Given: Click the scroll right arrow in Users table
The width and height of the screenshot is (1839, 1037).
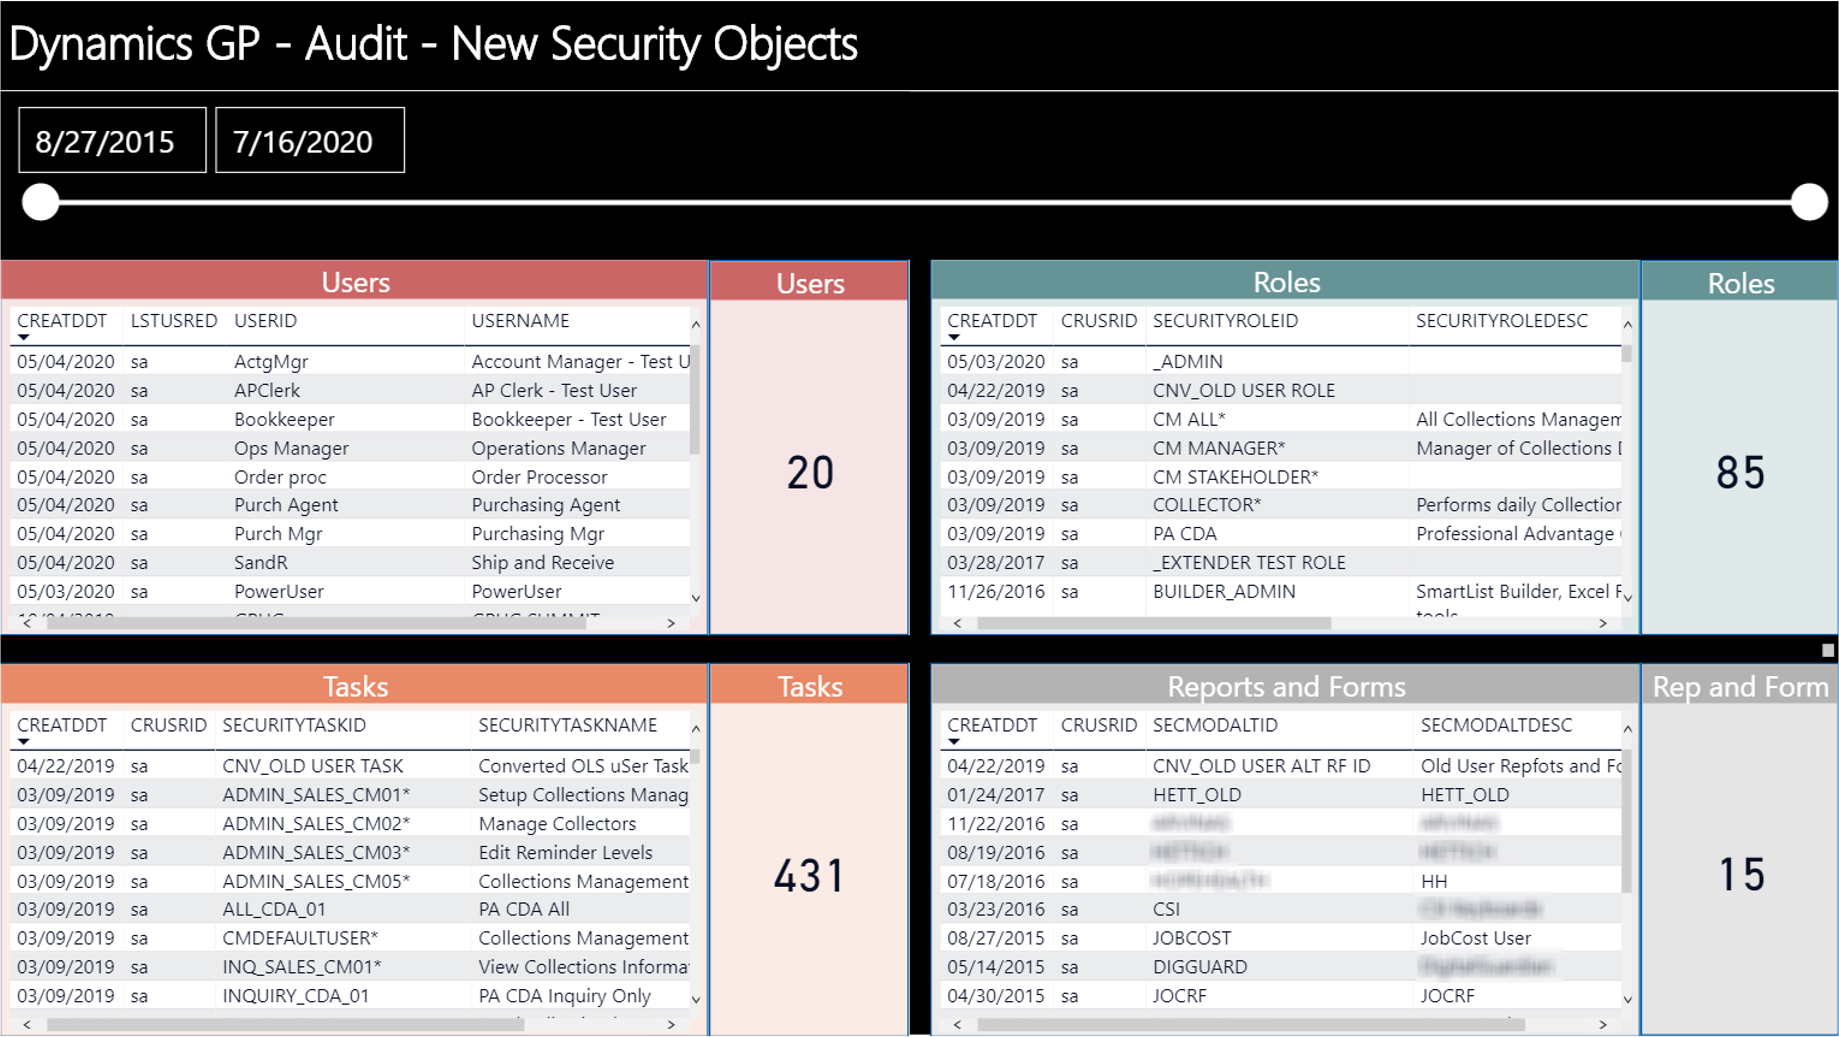Looking at the screenshot, I should click(x=671, y=623).
